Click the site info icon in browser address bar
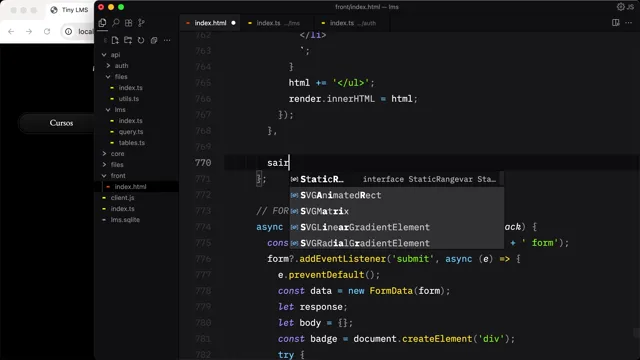The width and height of the screenshot is (640, 360). pyautogui.click(x=69, y=31)
